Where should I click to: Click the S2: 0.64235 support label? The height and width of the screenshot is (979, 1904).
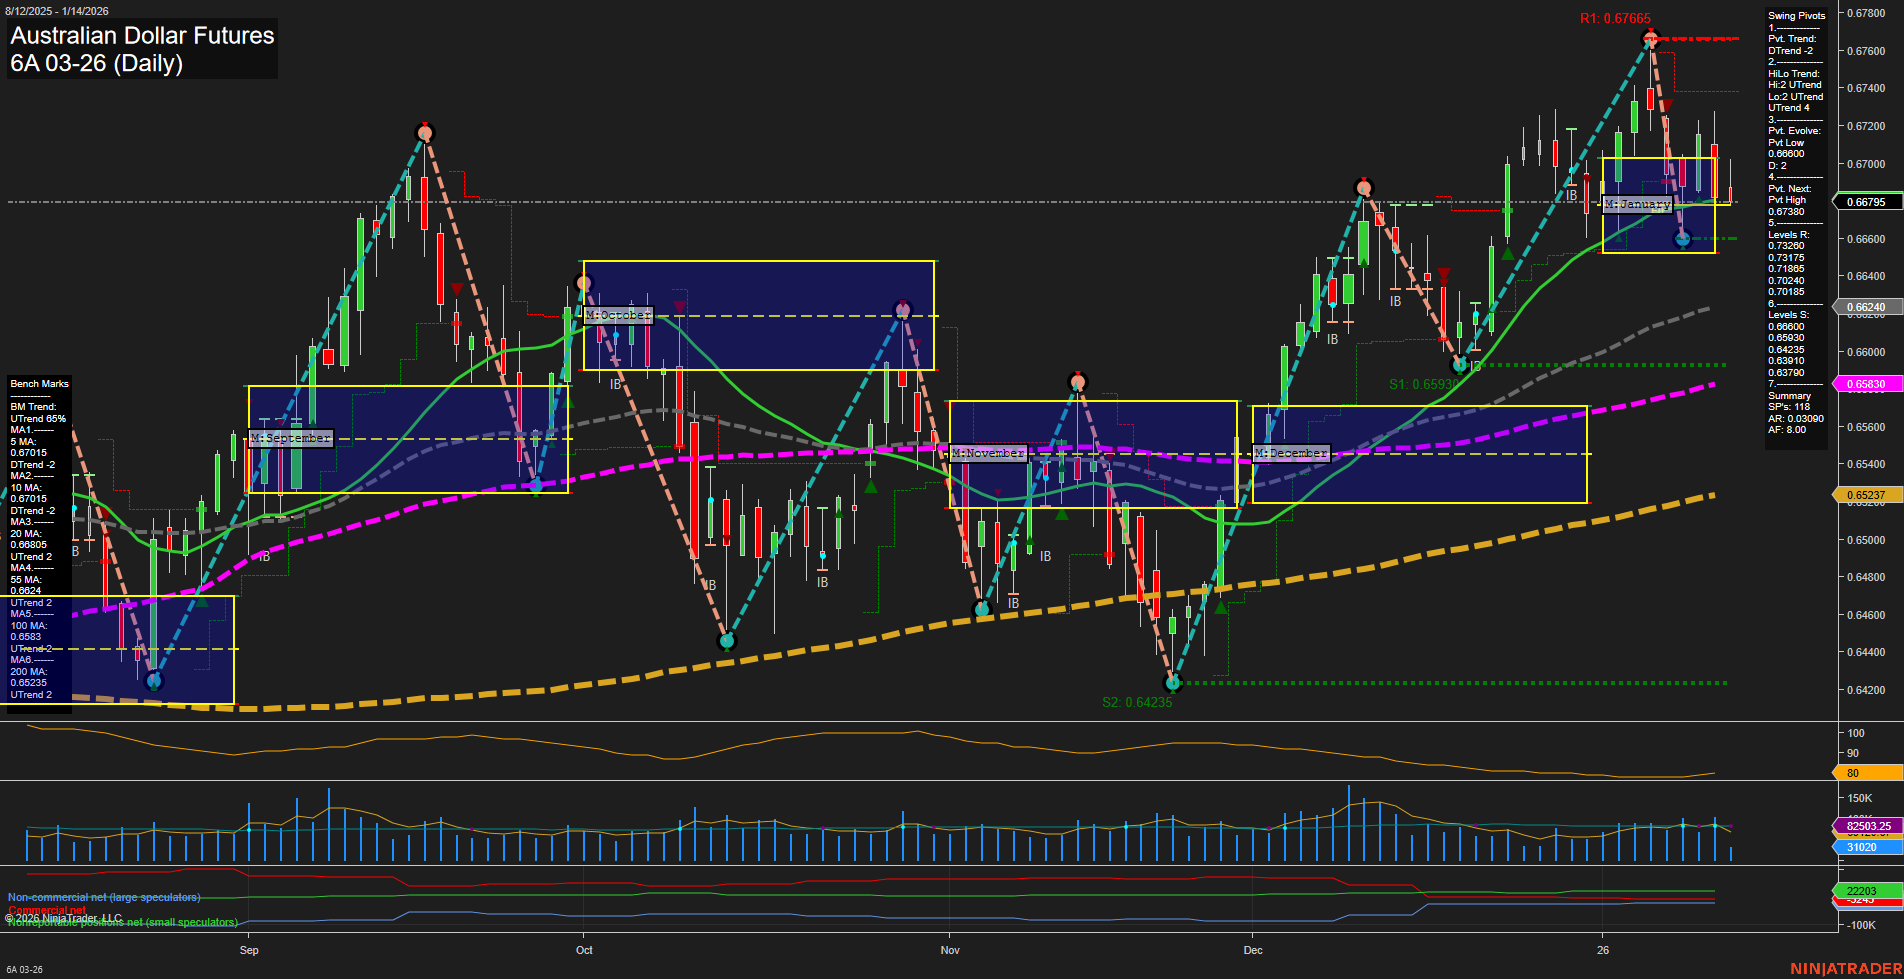tap(1136, 702)
